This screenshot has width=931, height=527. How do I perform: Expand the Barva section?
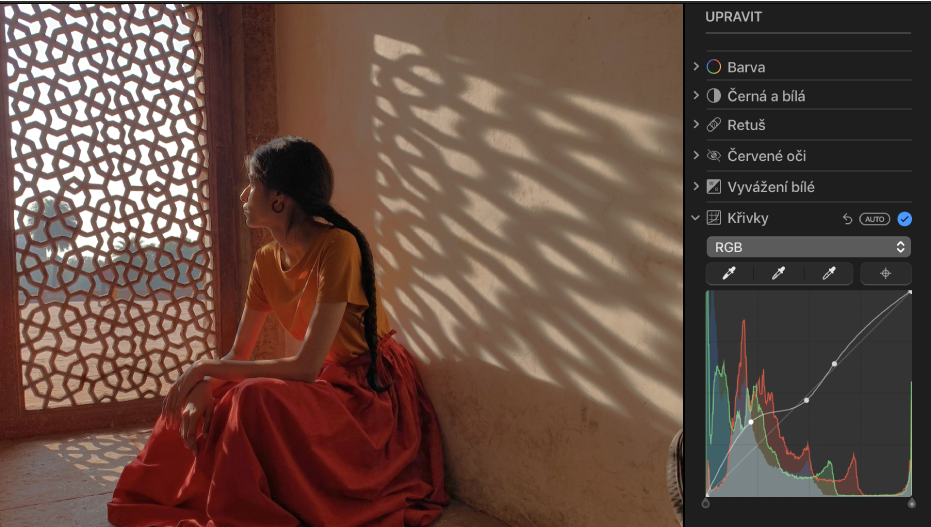(x=696, y=66)
